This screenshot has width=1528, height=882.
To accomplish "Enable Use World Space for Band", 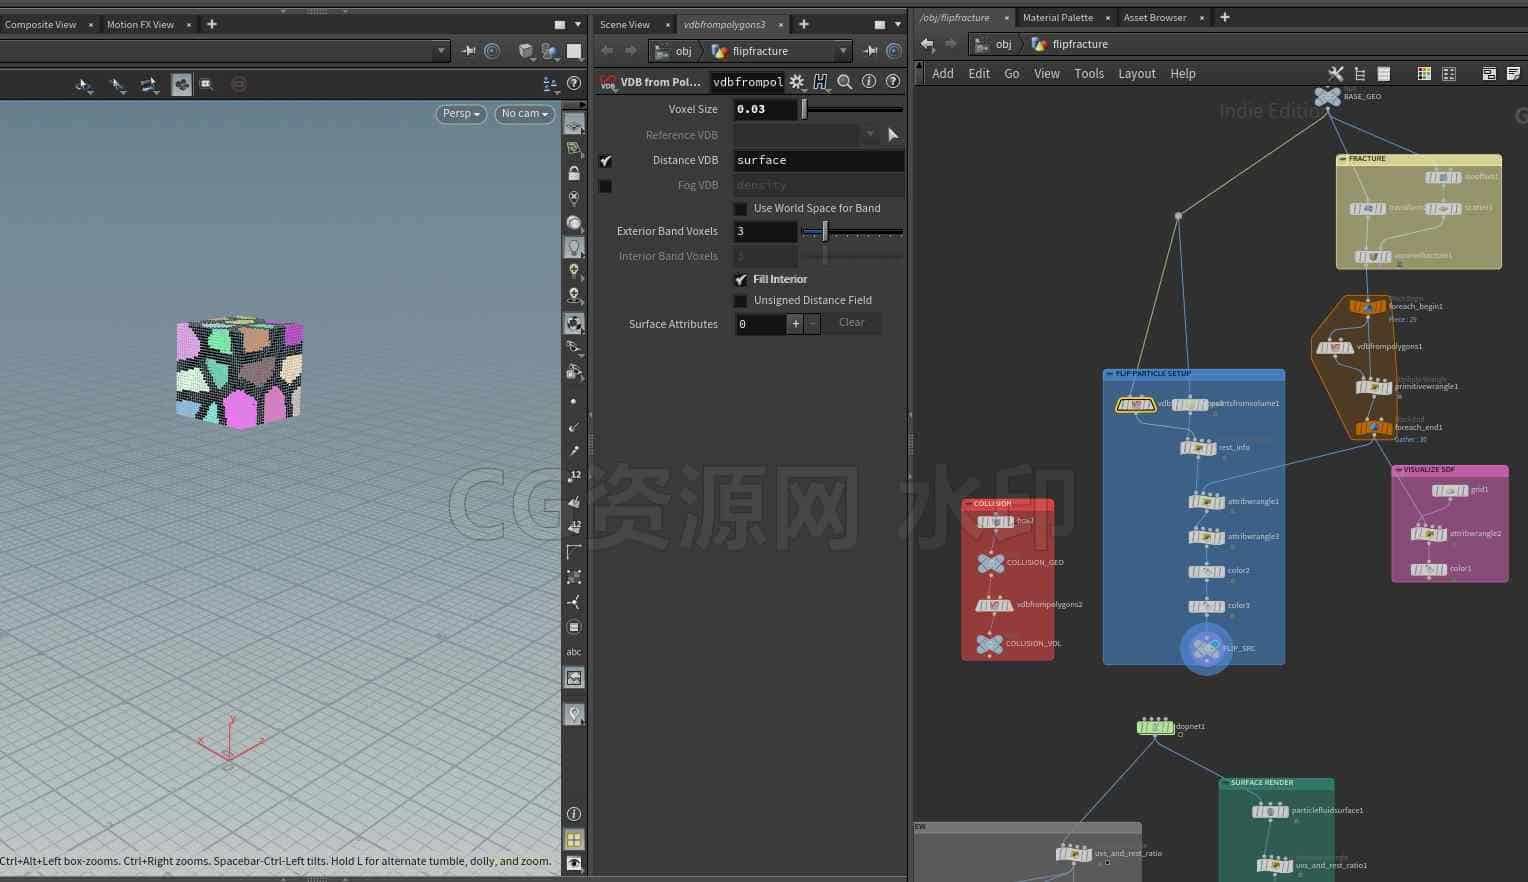I will [740, 209].
